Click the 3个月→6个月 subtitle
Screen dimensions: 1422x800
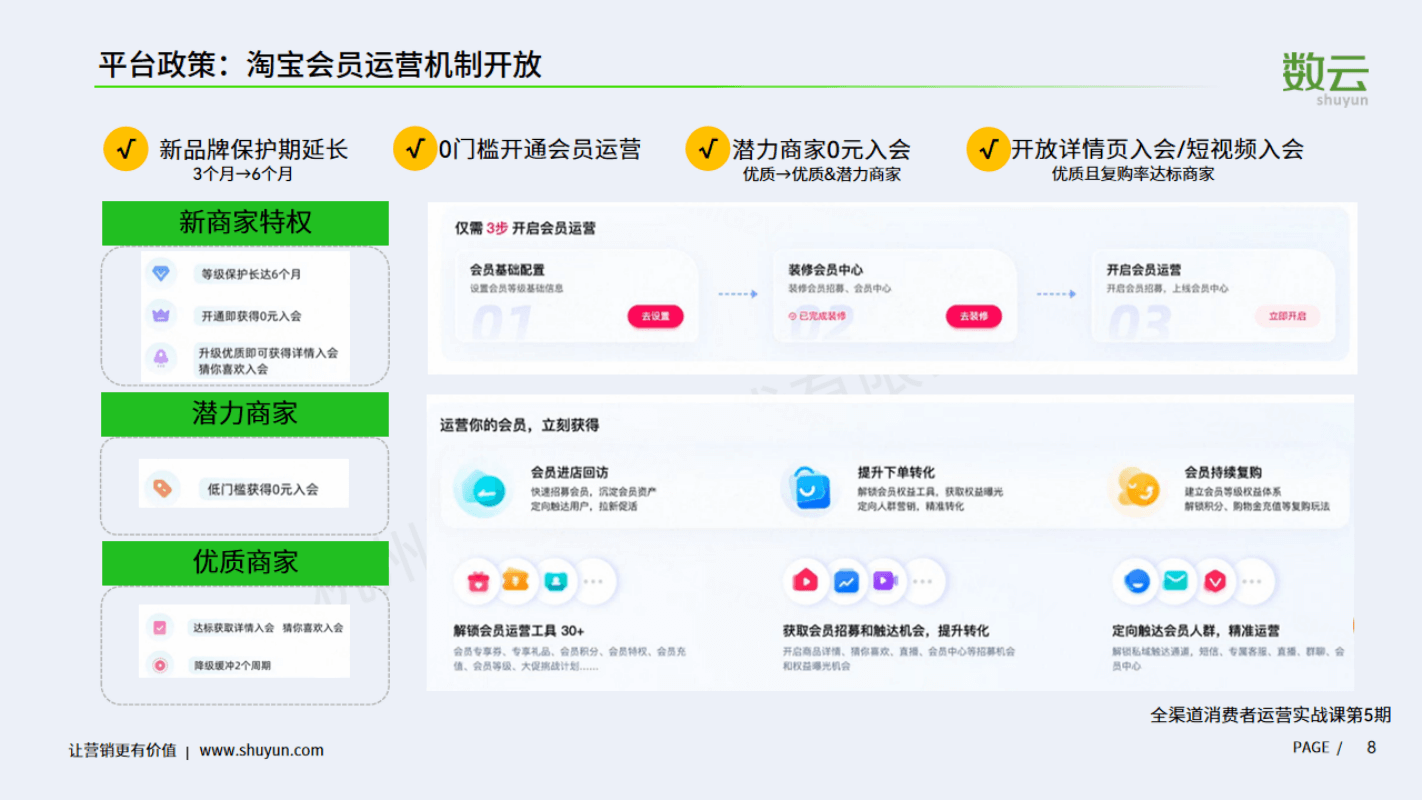coord(243,174)
